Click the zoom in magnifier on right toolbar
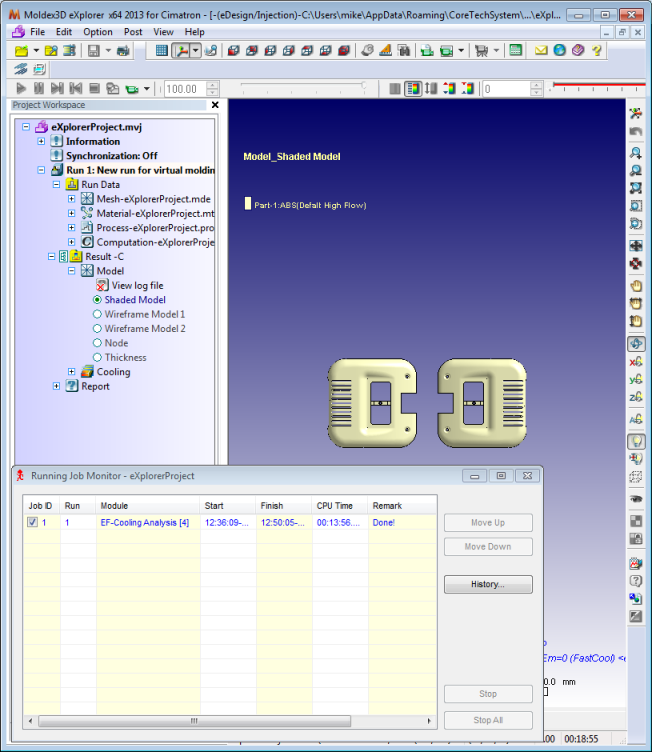652x752 pixels. tap(636, 153)
